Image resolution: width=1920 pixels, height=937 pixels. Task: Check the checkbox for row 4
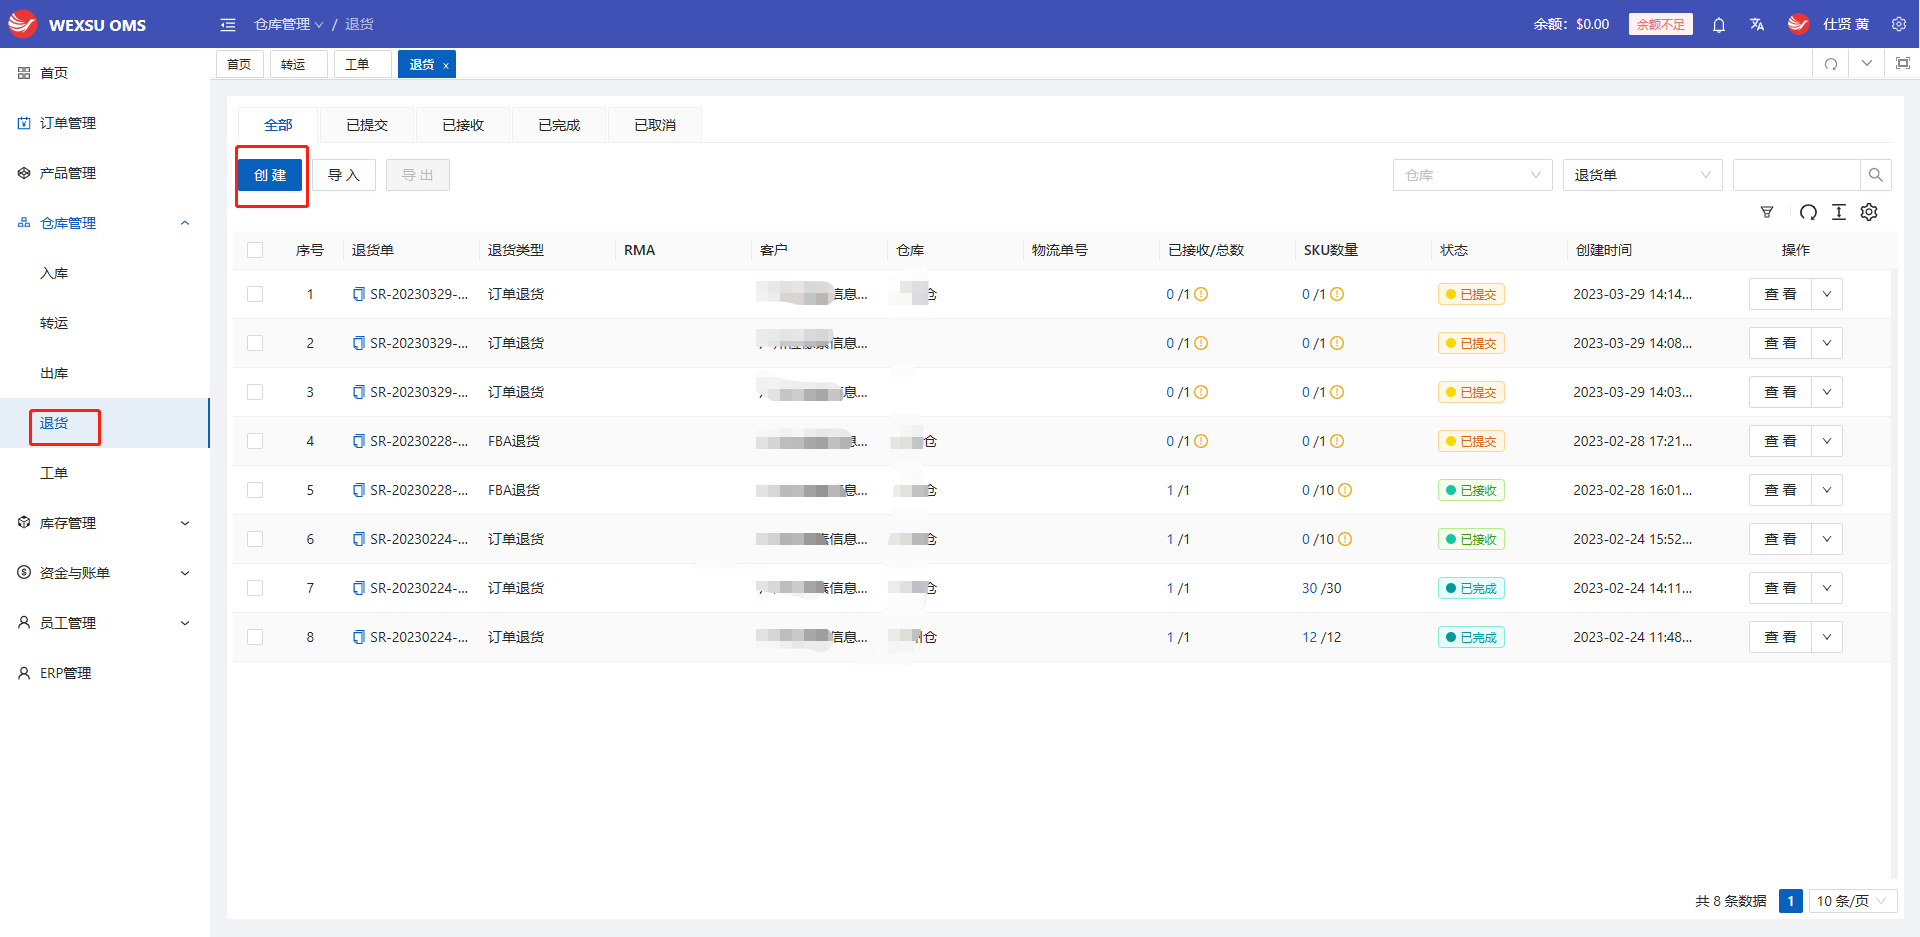tap(255, 441)
